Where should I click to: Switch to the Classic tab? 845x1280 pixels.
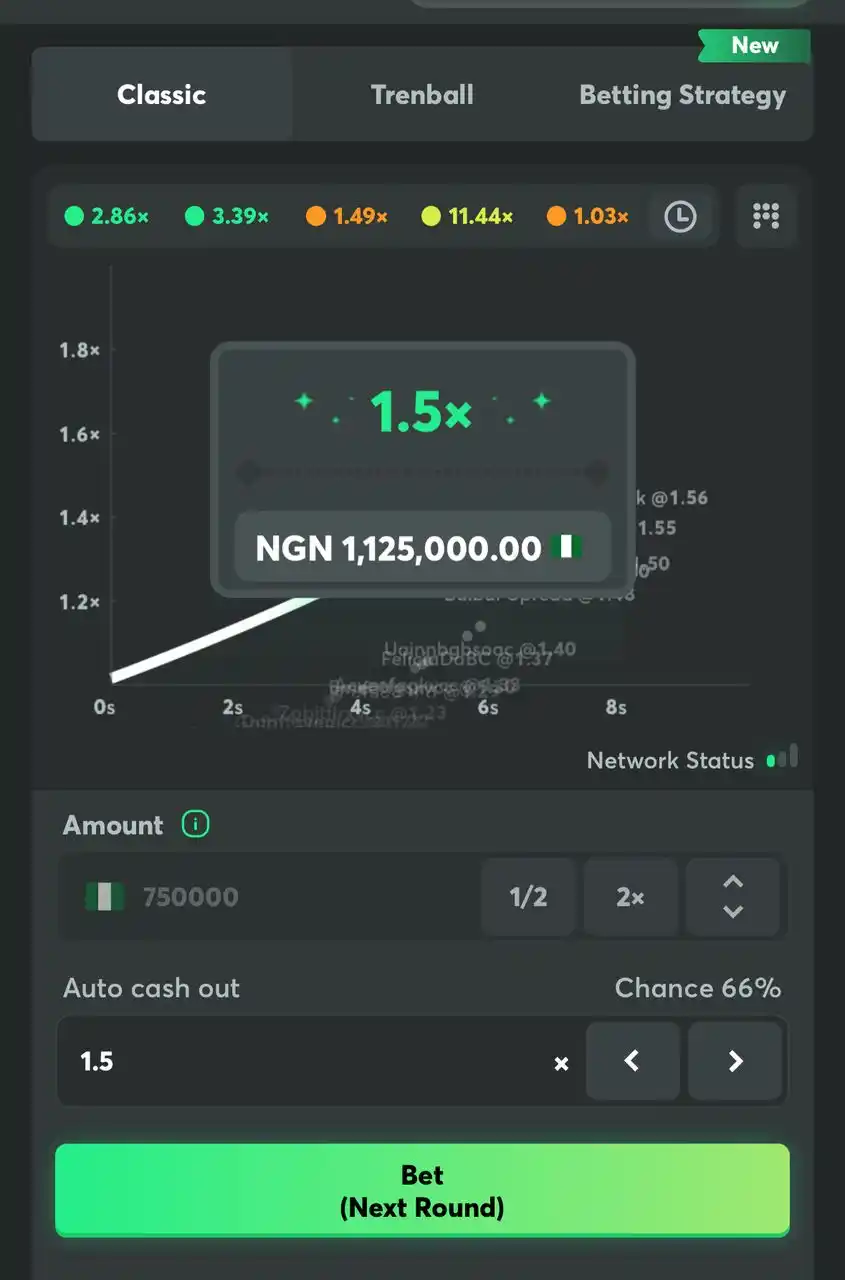[162, 95]
